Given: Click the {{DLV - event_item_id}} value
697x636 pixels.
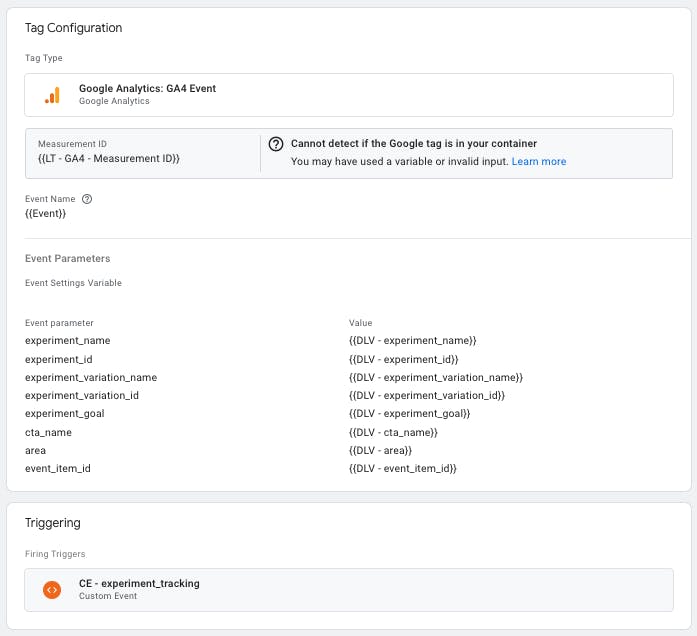Looking at the screenshot, I should pyautogui.click(x=403, y=468).
